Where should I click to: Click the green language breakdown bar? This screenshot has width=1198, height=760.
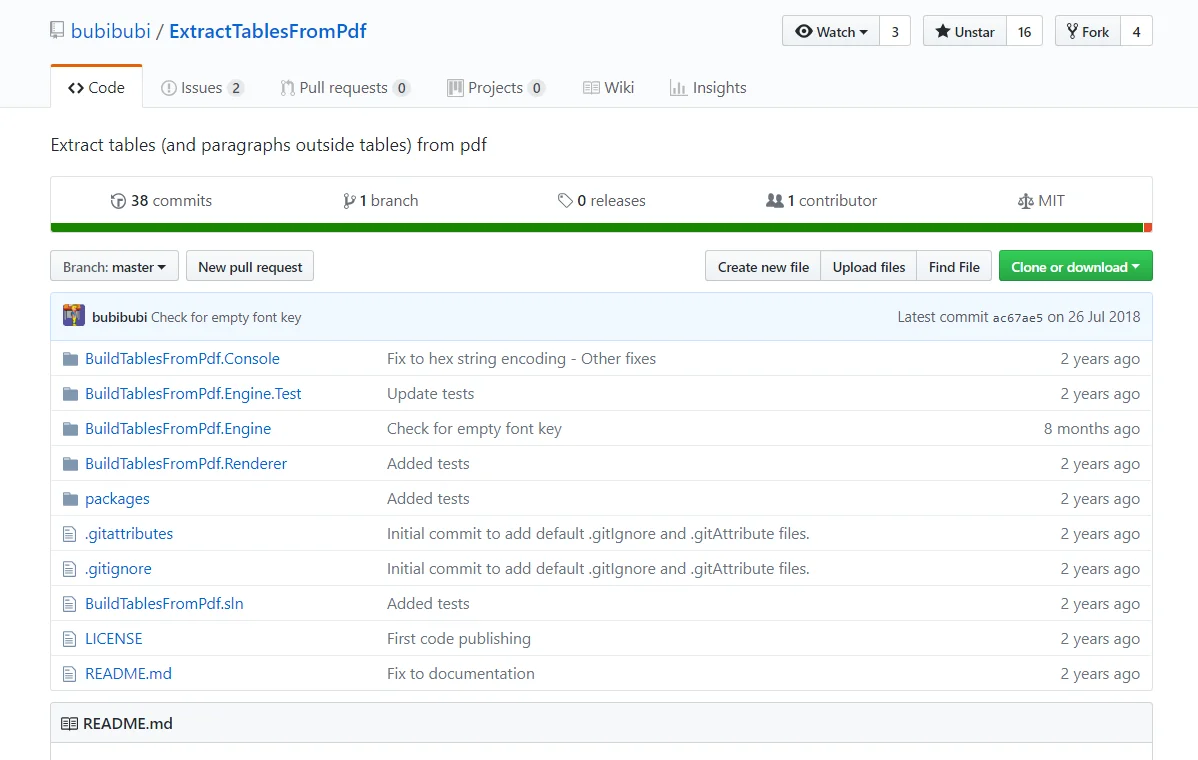click(x=597, y=228)
